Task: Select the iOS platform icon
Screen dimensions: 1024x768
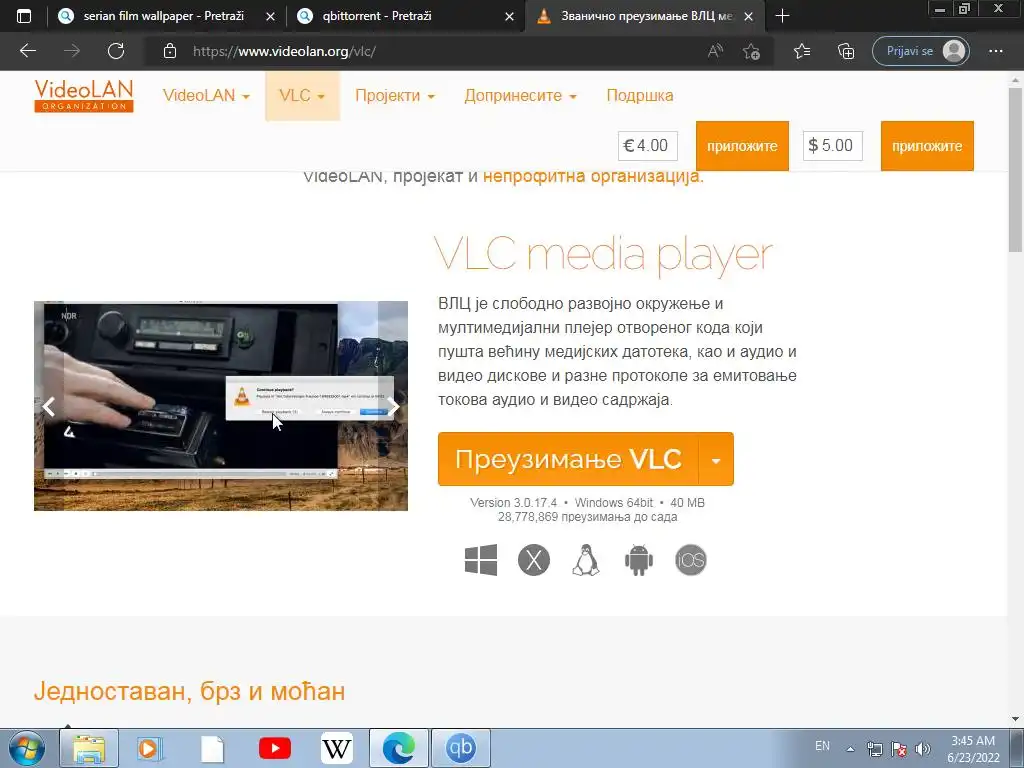Action: pos(691,560)
